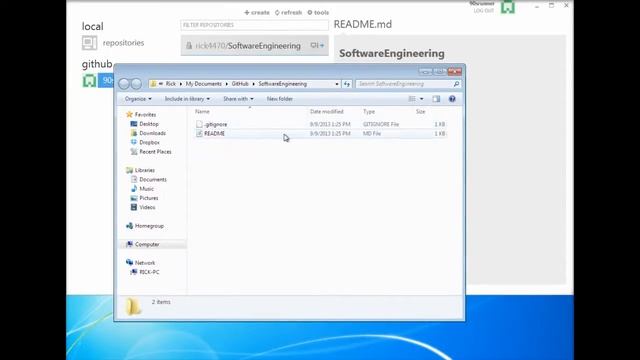Image resolution: width=640 pixels, height=360 pixels.
Task: Click the local repositories icon in GitHub window
Action: coord(89,43)
